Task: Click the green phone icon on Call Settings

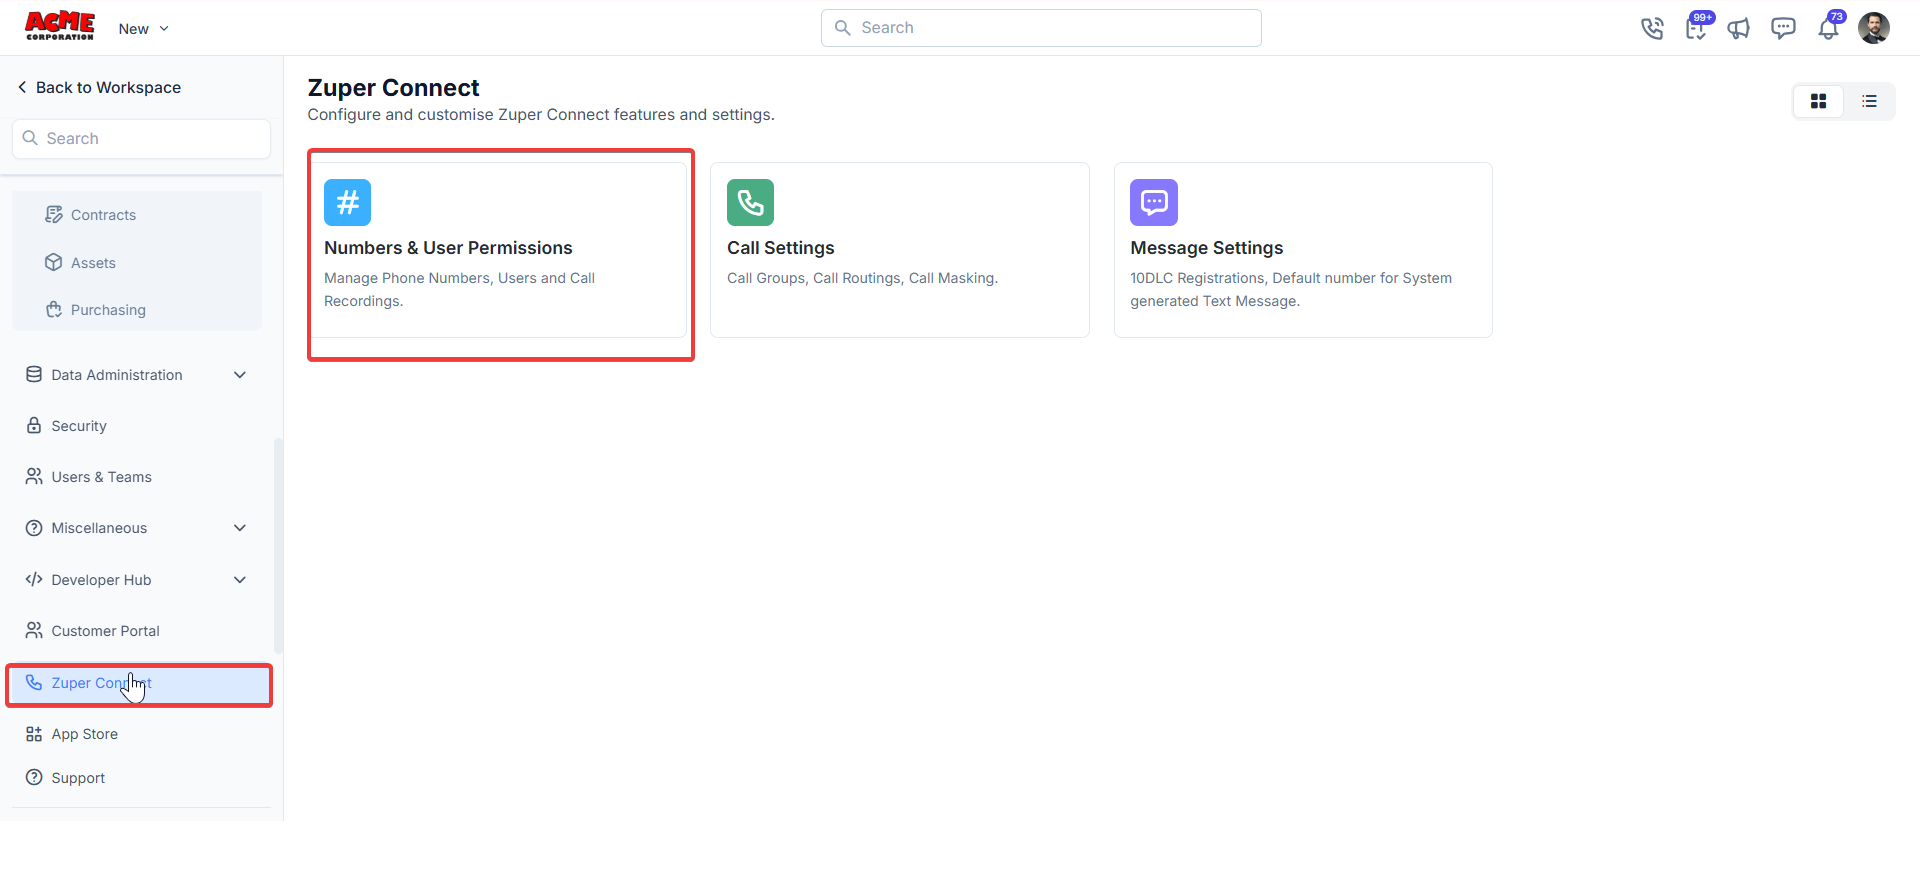Action: [x=750, y=203]
